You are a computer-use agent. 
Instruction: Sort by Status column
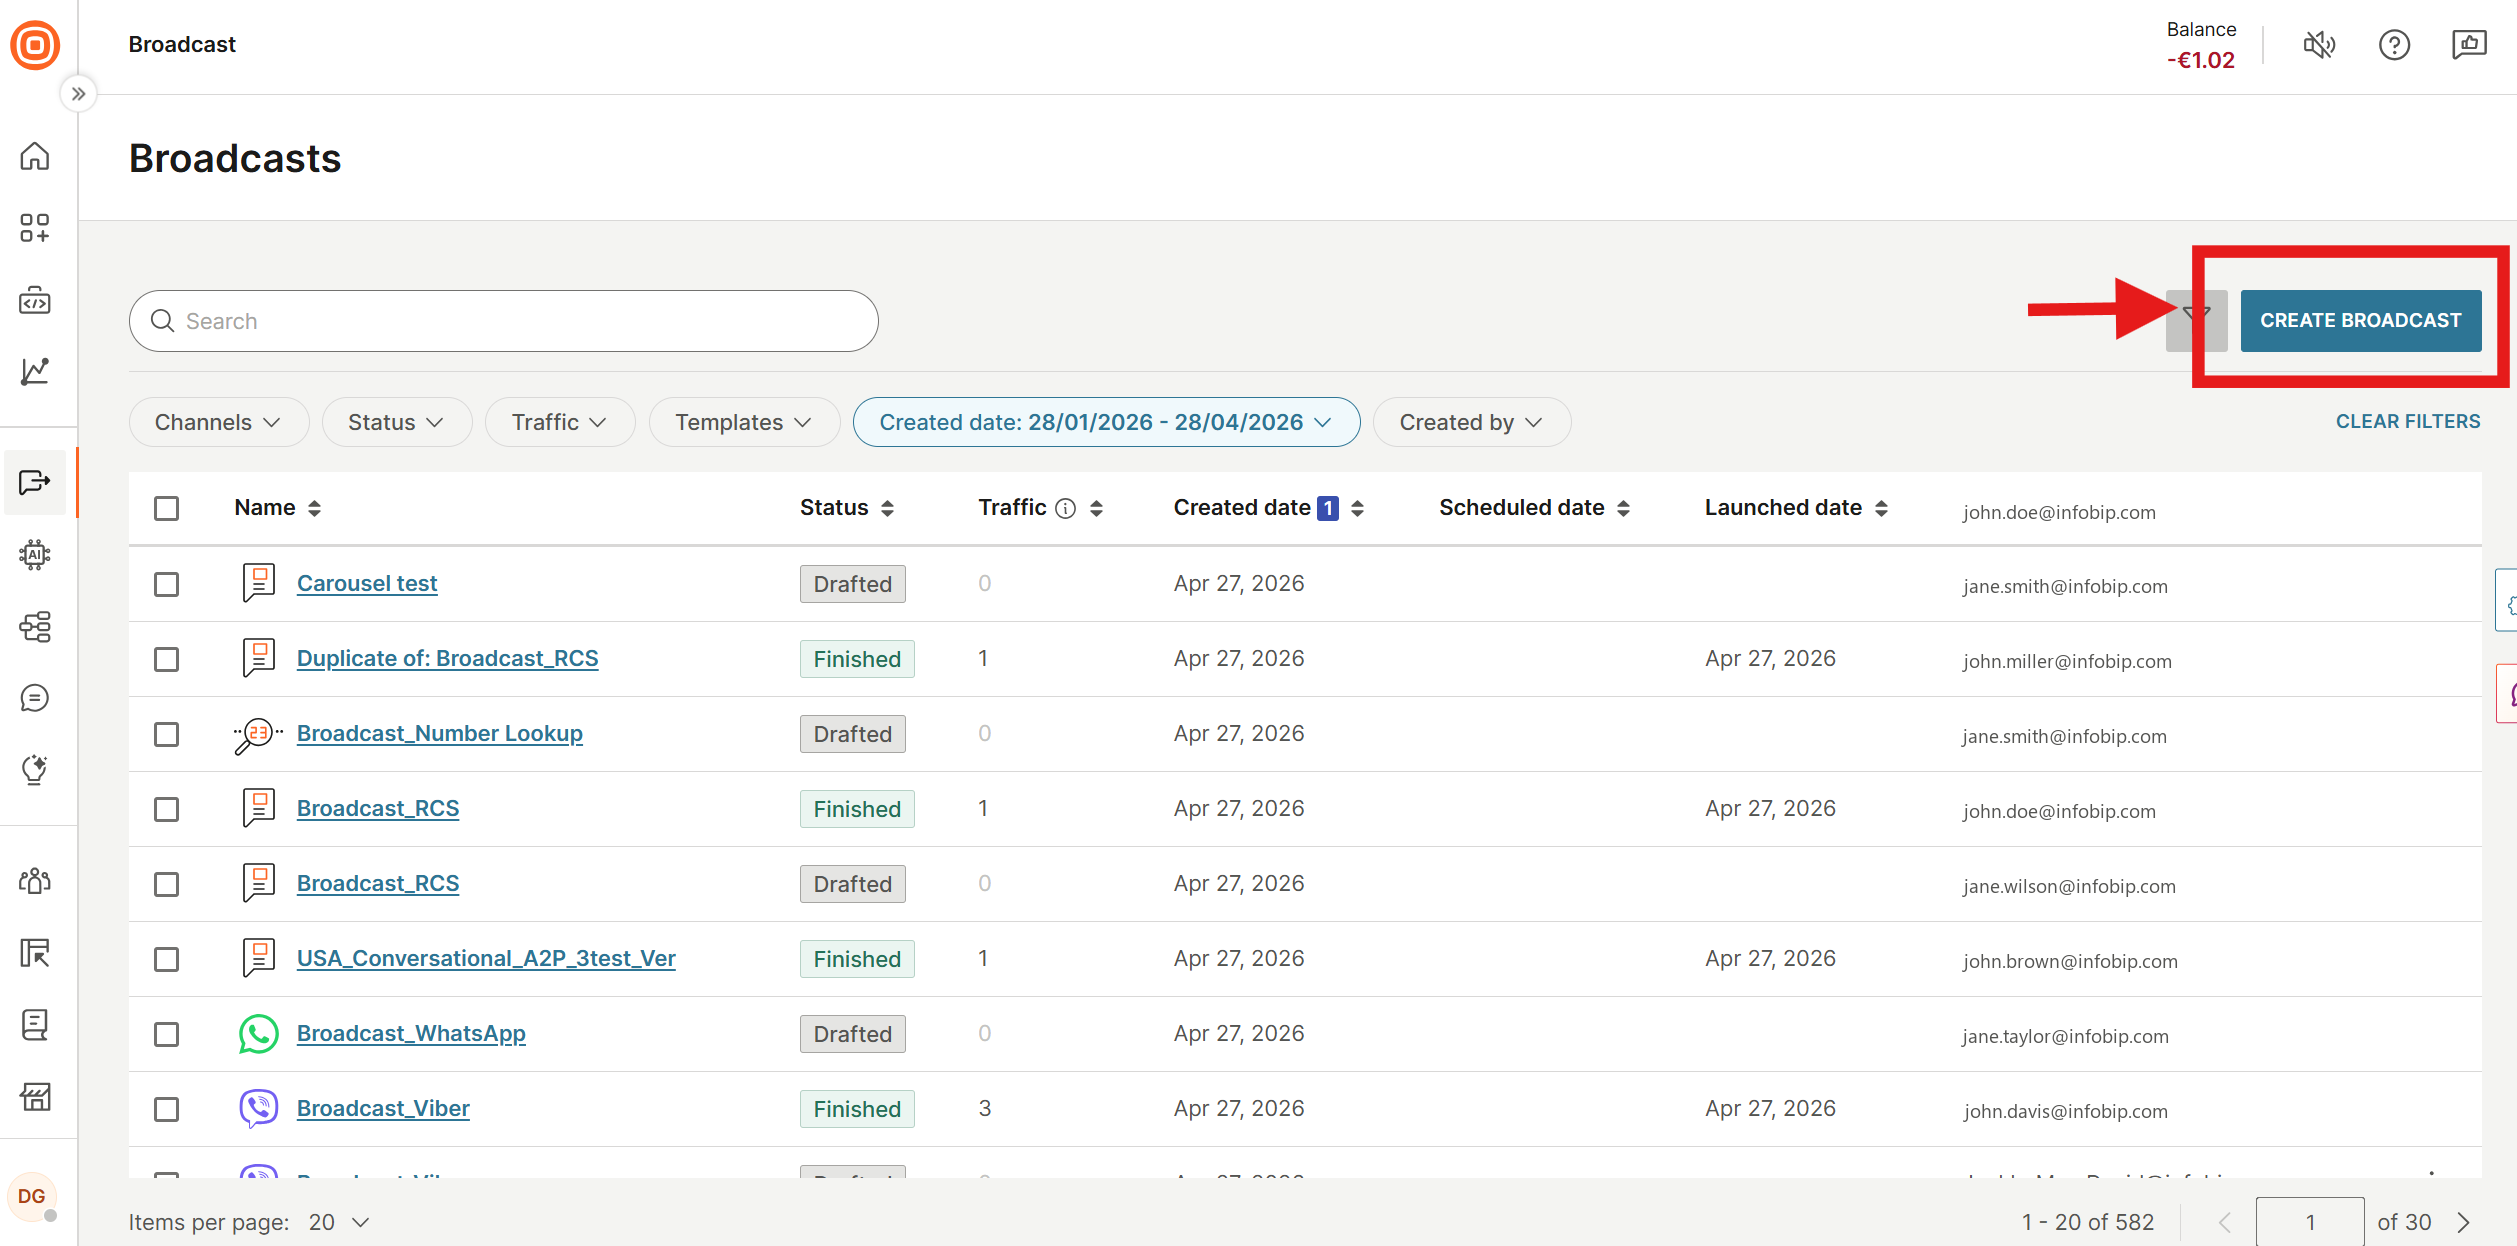[x=887, y=509]
